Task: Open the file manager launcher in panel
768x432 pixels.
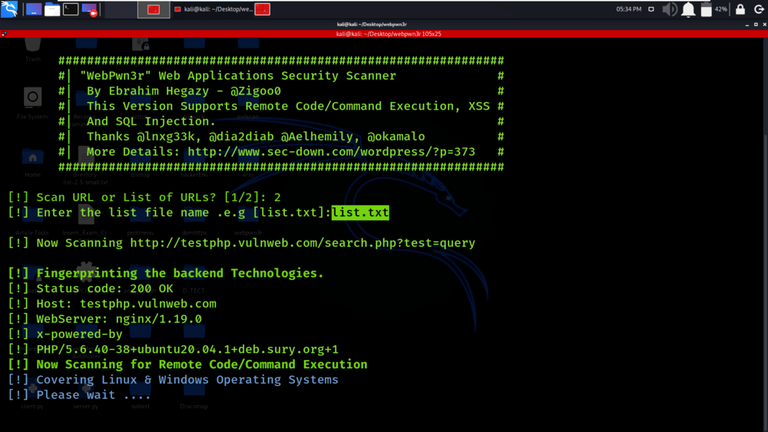Action: coord(52,9)
